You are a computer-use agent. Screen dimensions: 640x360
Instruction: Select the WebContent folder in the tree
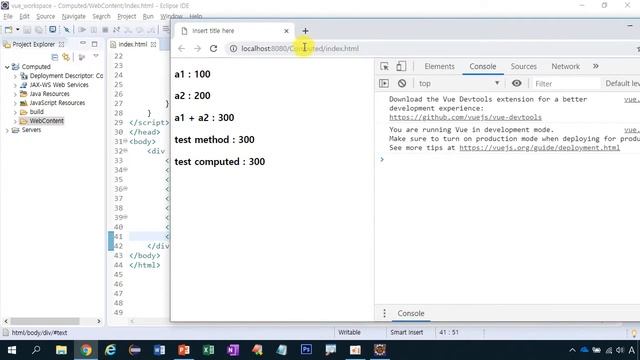click(46, 121)
